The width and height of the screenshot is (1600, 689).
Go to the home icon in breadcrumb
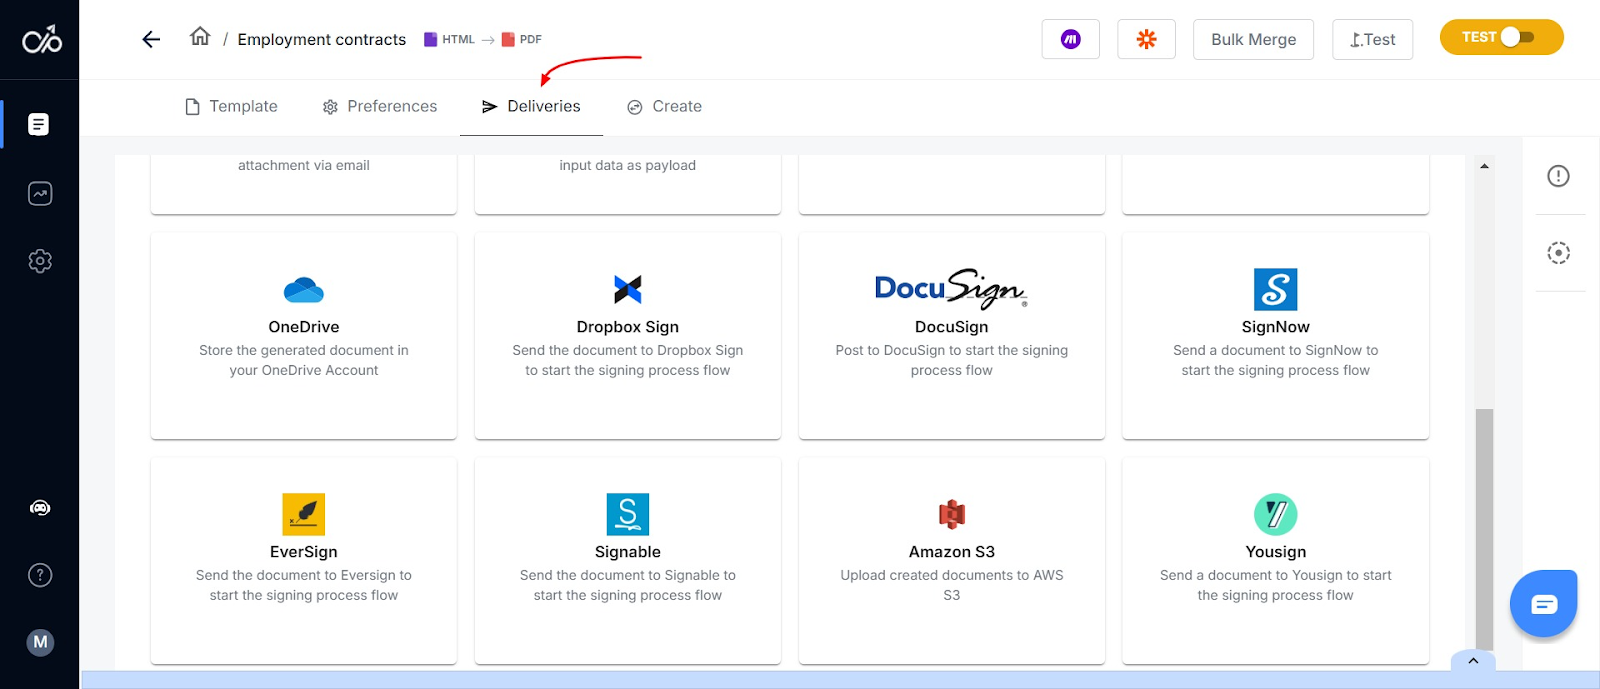coord(200,37)
